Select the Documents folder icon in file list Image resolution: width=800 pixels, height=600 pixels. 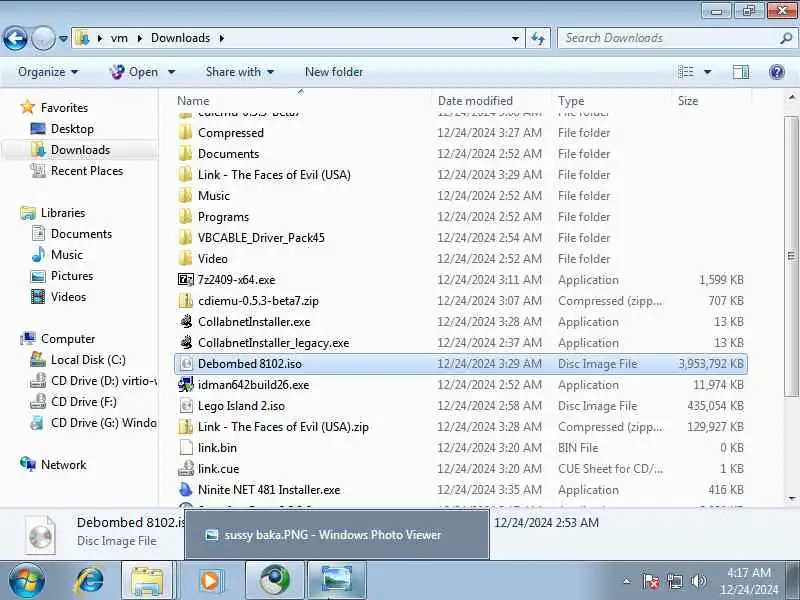click(186, 154)
